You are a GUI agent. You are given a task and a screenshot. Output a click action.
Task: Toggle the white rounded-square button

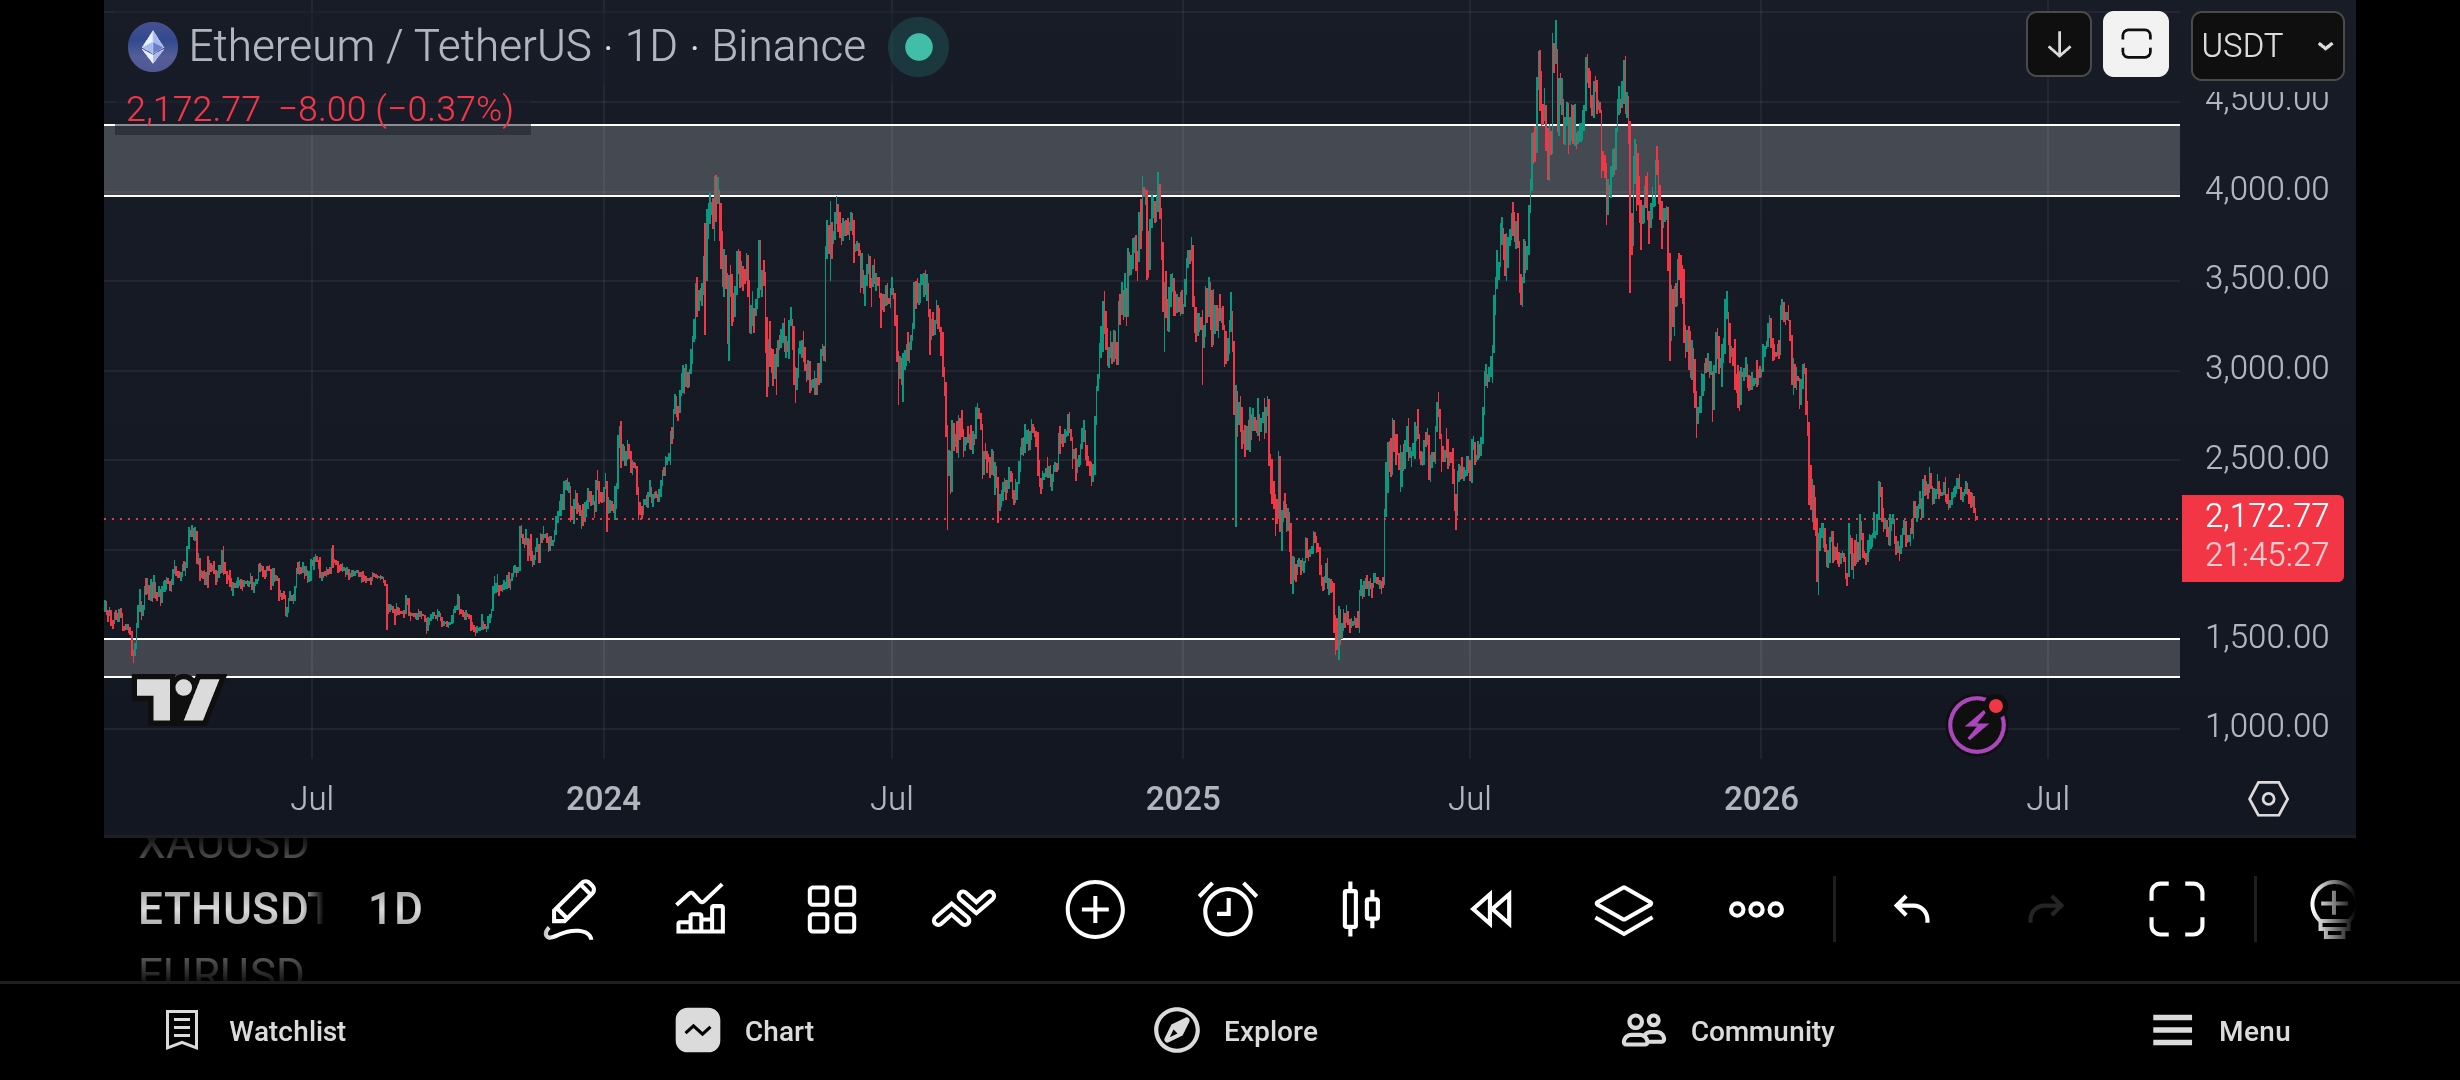(x=2136, y=45)
